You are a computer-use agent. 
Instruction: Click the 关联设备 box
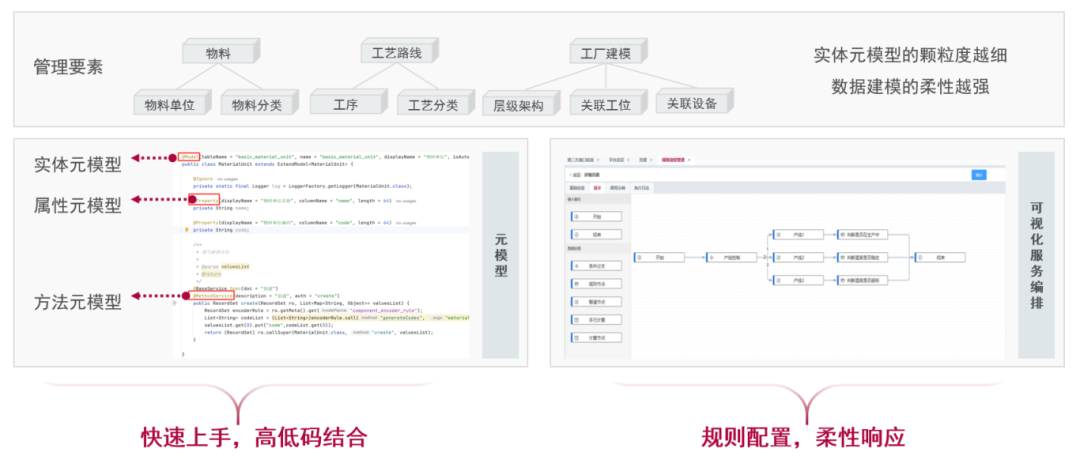691,103
